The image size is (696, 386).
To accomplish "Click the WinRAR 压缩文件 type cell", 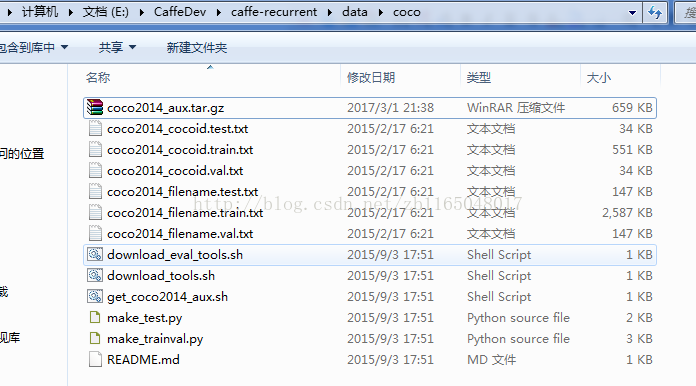I will pos(516,108).
